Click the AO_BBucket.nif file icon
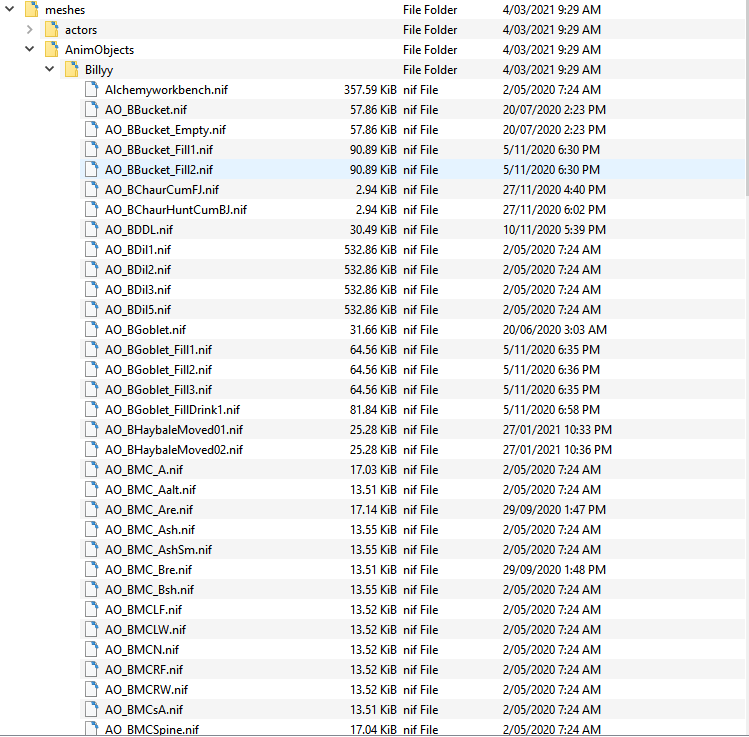Image resolution: width=749 pixels, height=737 pixels. point(92,110)
